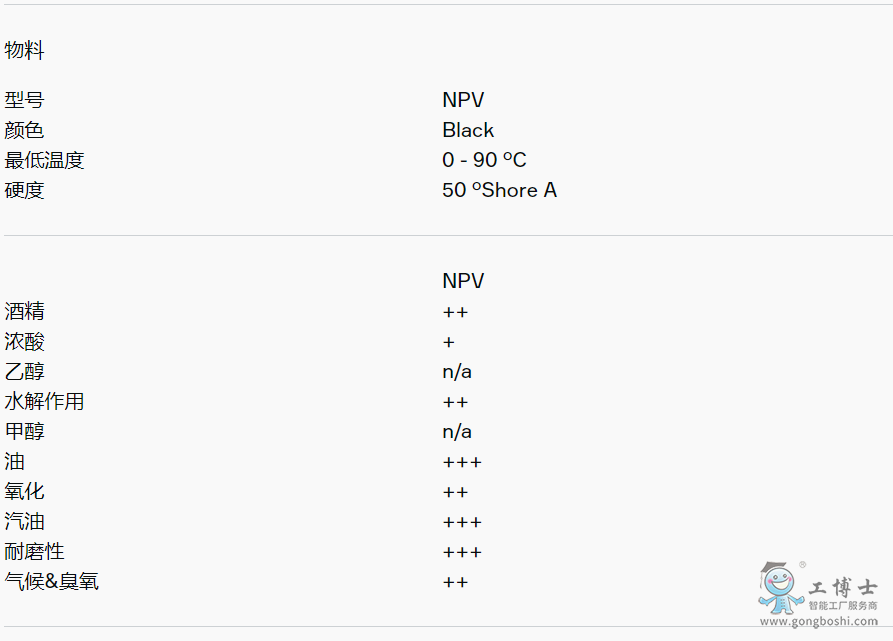Click the 耐磨性 row label
Image resolution: width=893 pixels, height=641 pixels.
coord(34,552)
